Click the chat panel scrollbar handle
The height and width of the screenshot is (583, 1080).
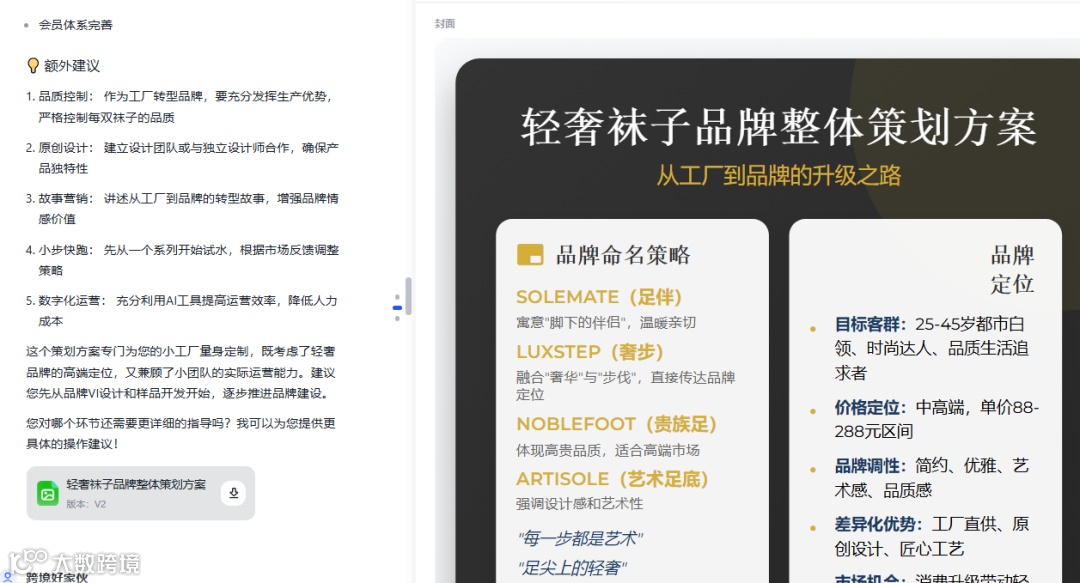(408, 296)
